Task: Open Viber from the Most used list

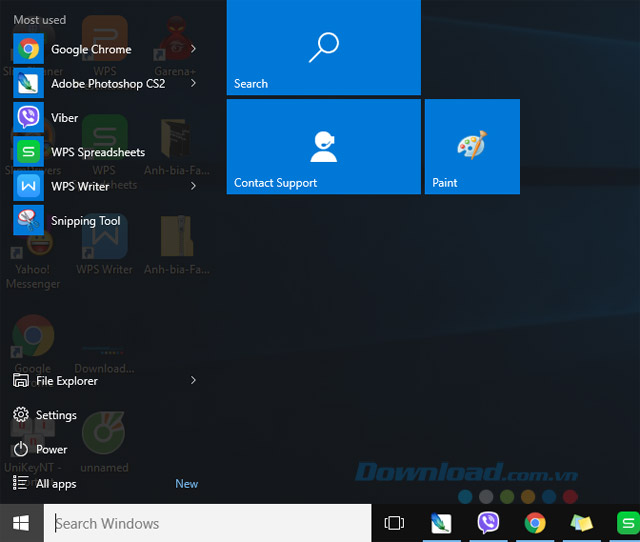Action: coord(64,118)
